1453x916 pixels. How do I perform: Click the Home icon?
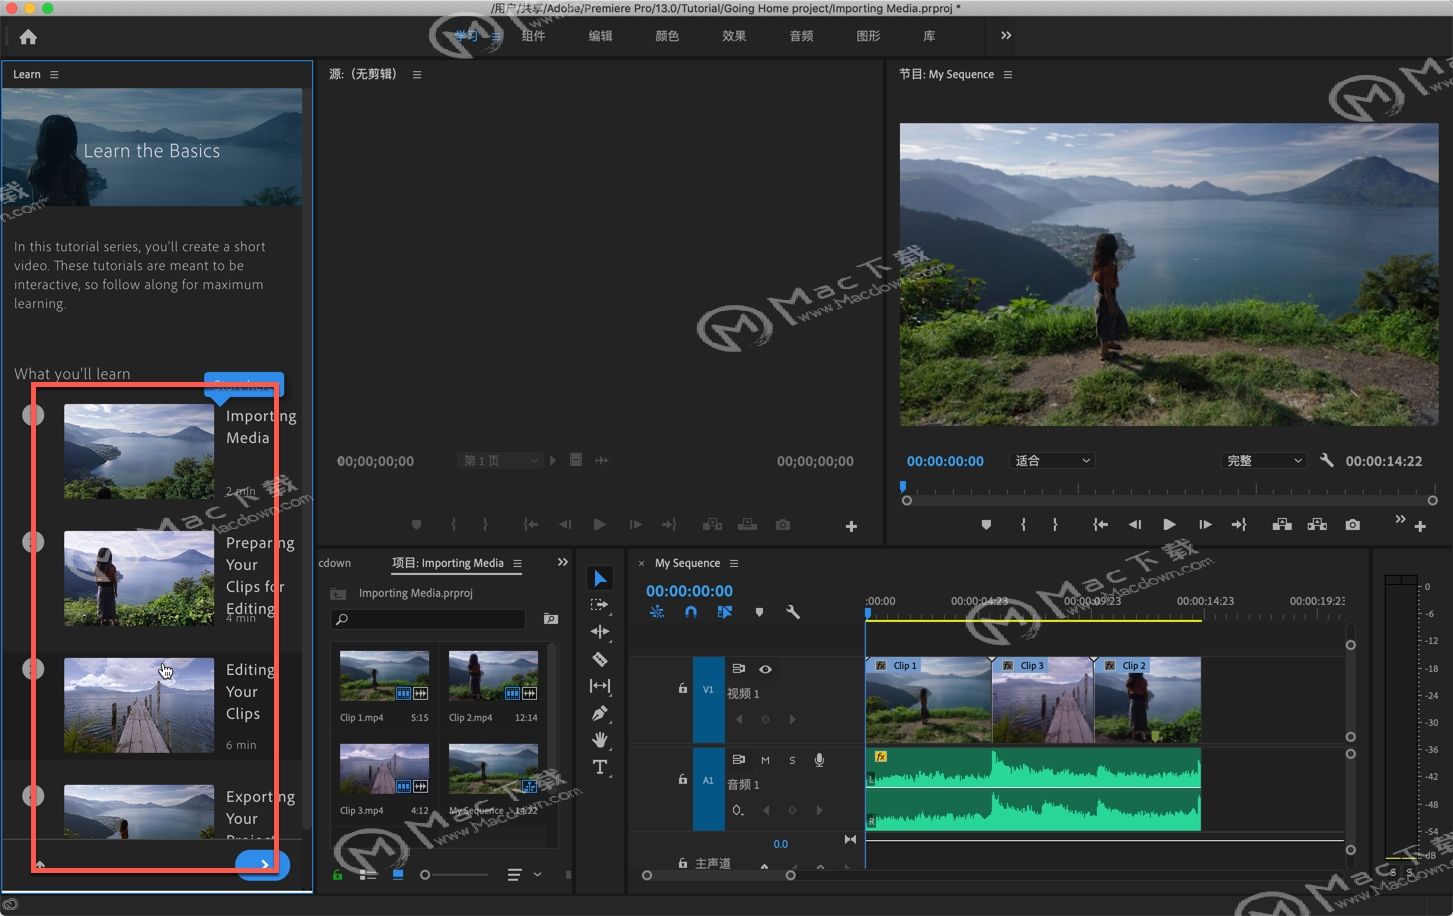28,37
